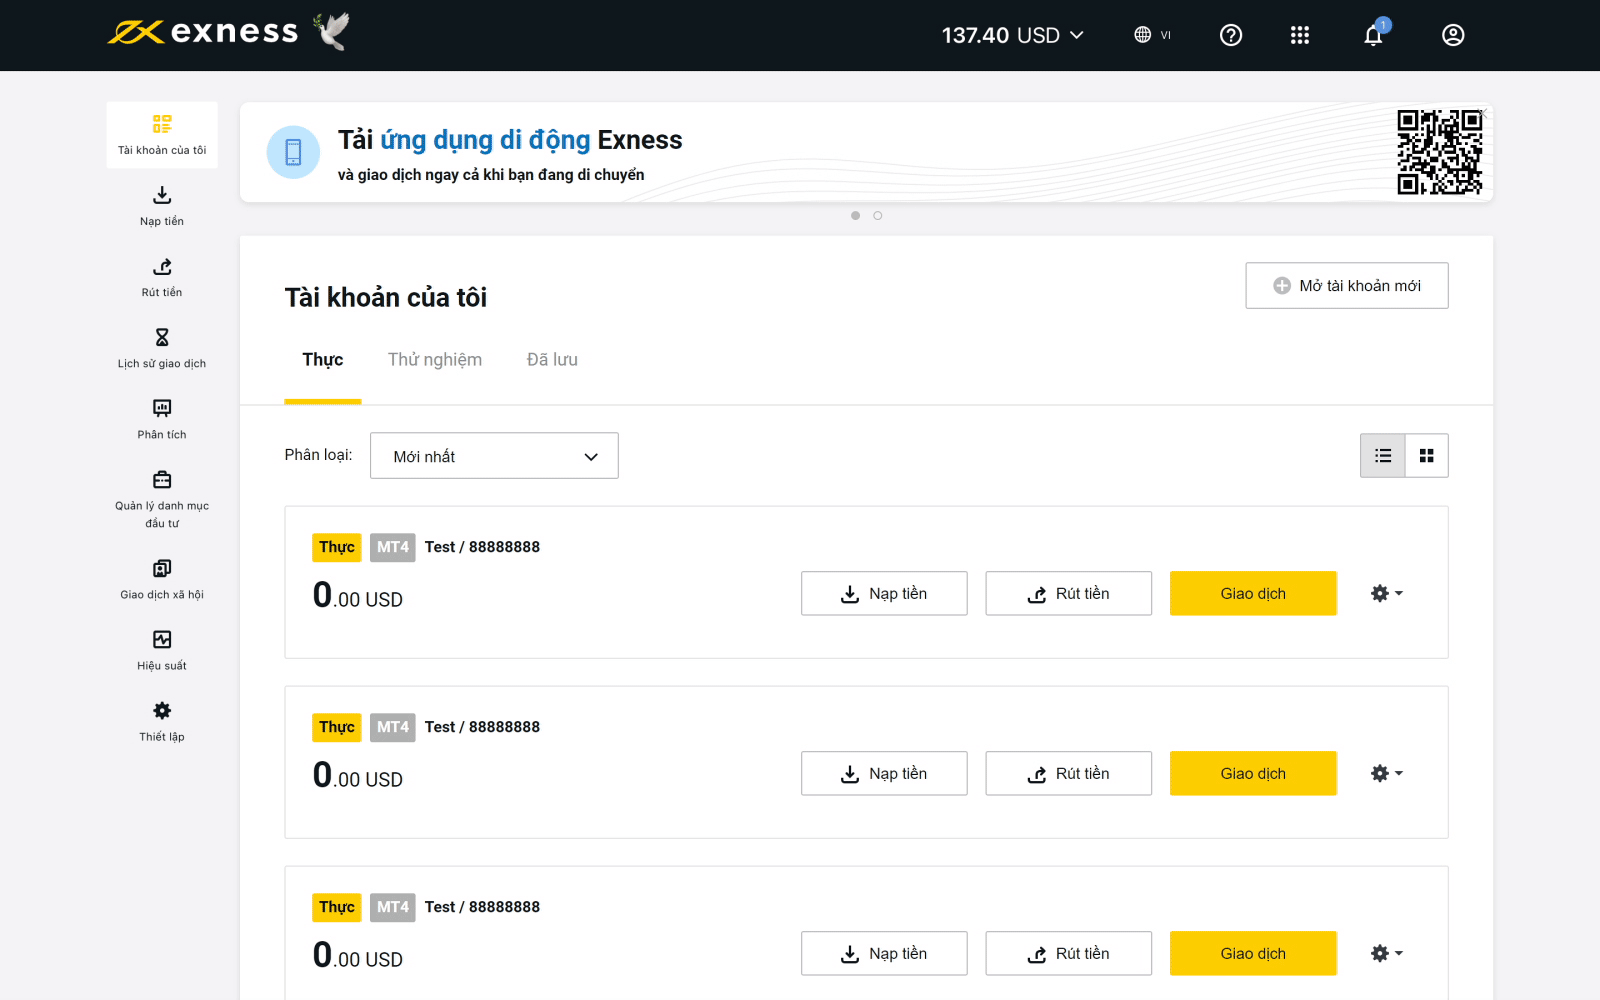Screen dimensions: 1600x1000
Task: Show notifications via the bell icon
Action: (1374, 35)
